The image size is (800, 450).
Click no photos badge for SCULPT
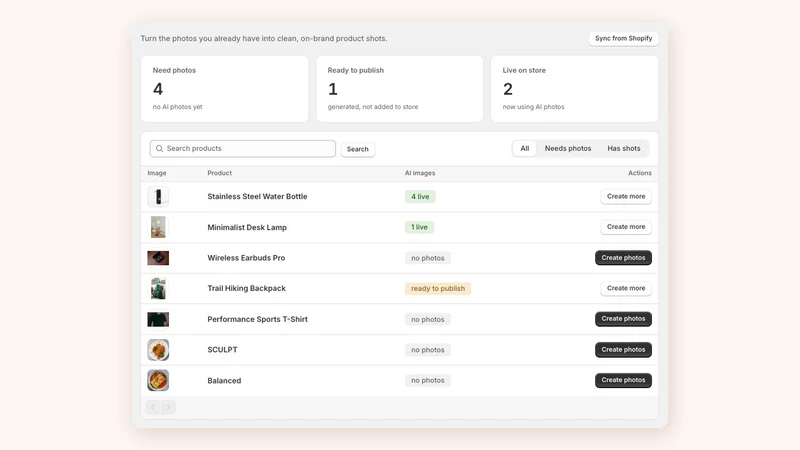pos(428,350)
